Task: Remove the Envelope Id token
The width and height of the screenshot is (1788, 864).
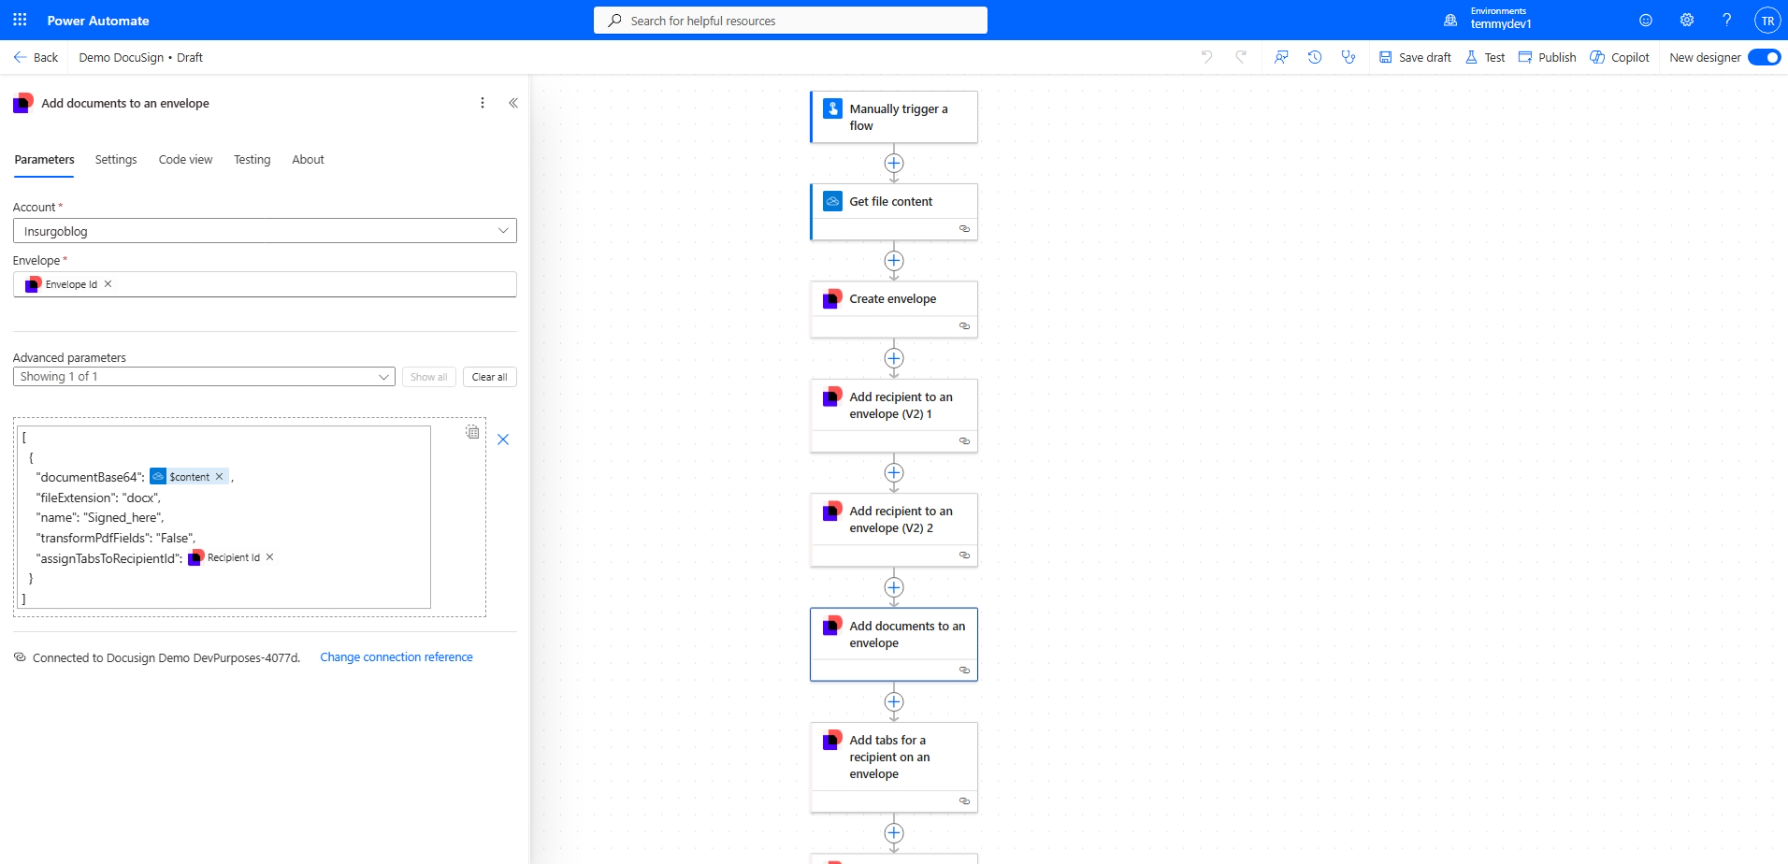Action: point(108,284)
